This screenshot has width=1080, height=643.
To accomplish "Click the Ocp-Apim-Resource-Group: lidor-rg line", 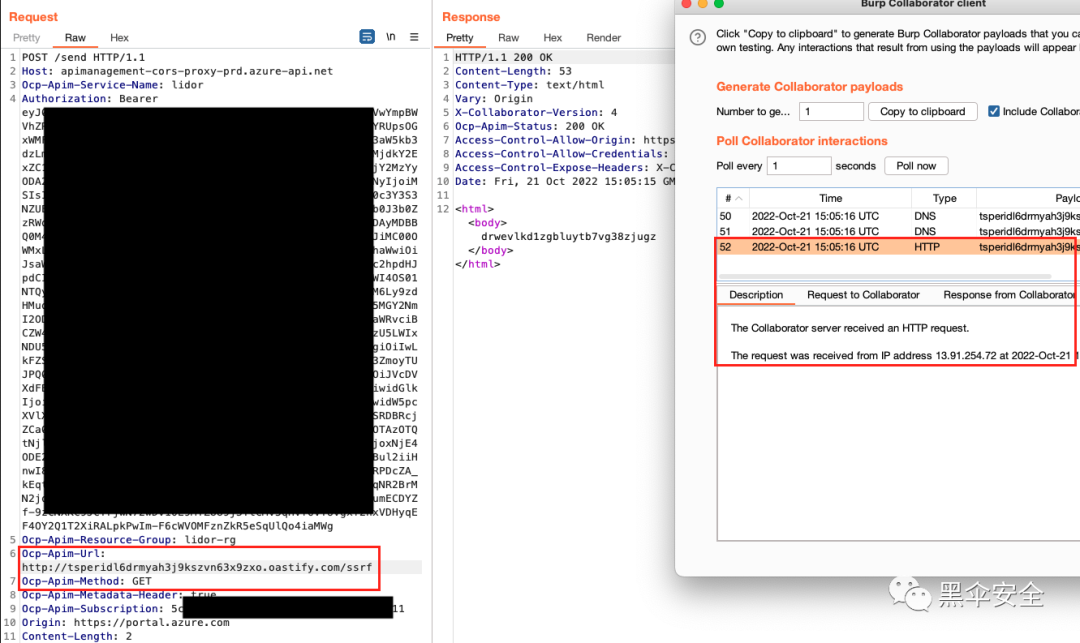I will 128,540.
